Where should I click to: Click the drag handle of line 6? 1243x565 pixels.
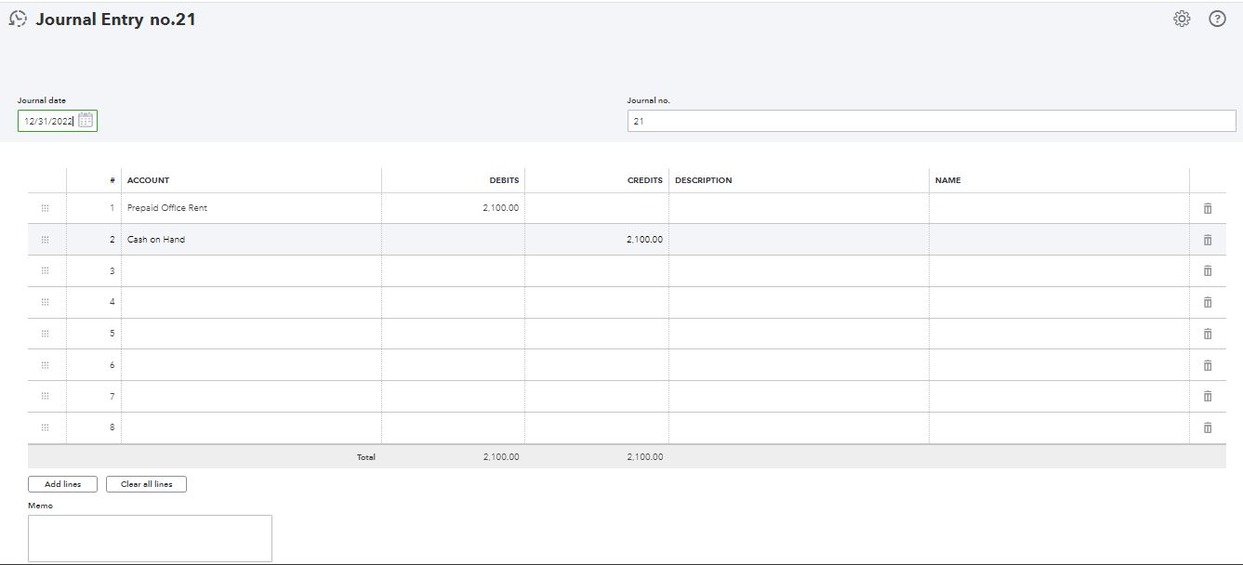tap(45, 365)
